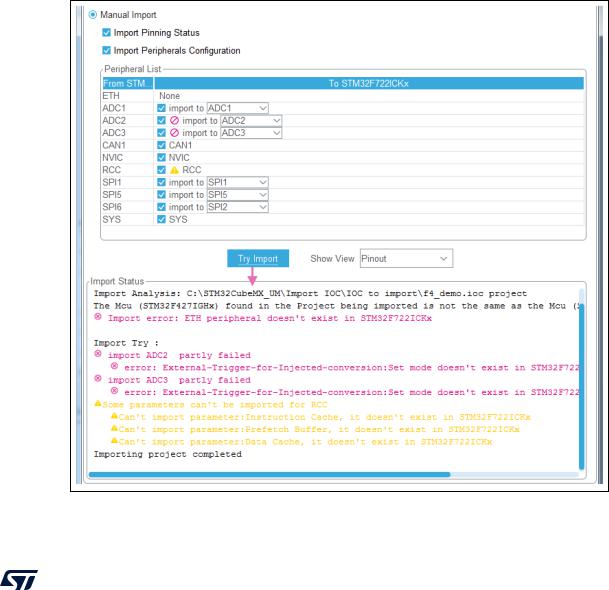Select the ETH row 'None' cell

coord(169,96)
